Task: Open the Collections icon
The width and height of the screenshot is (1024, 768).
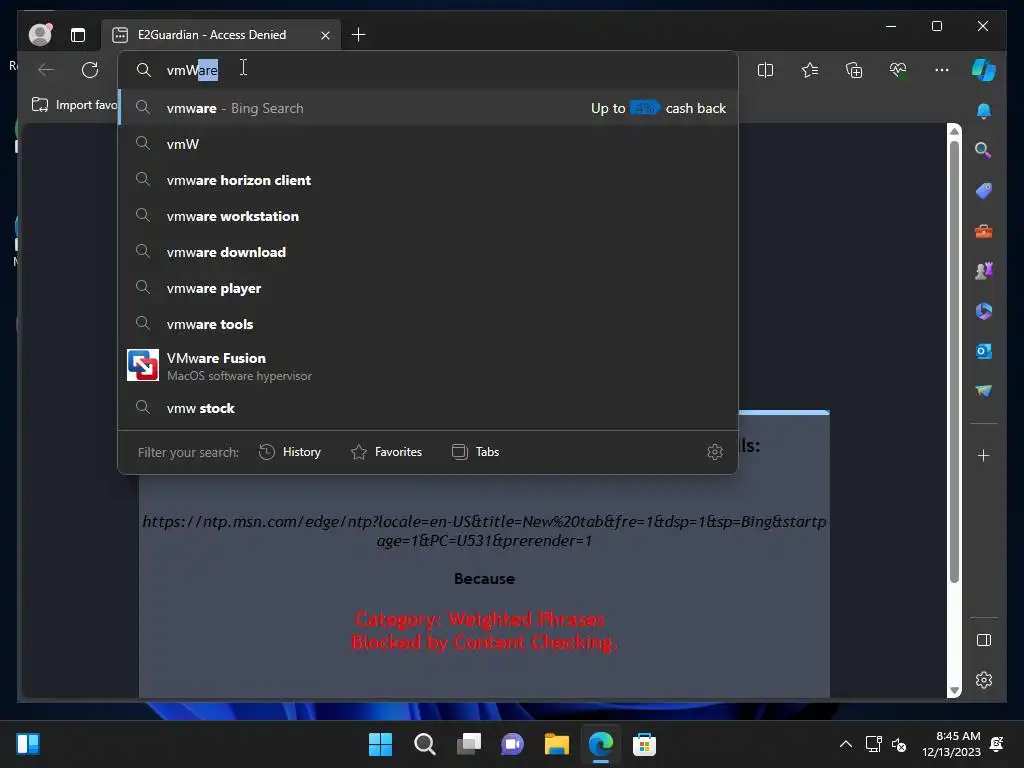Action: [854, 70]
